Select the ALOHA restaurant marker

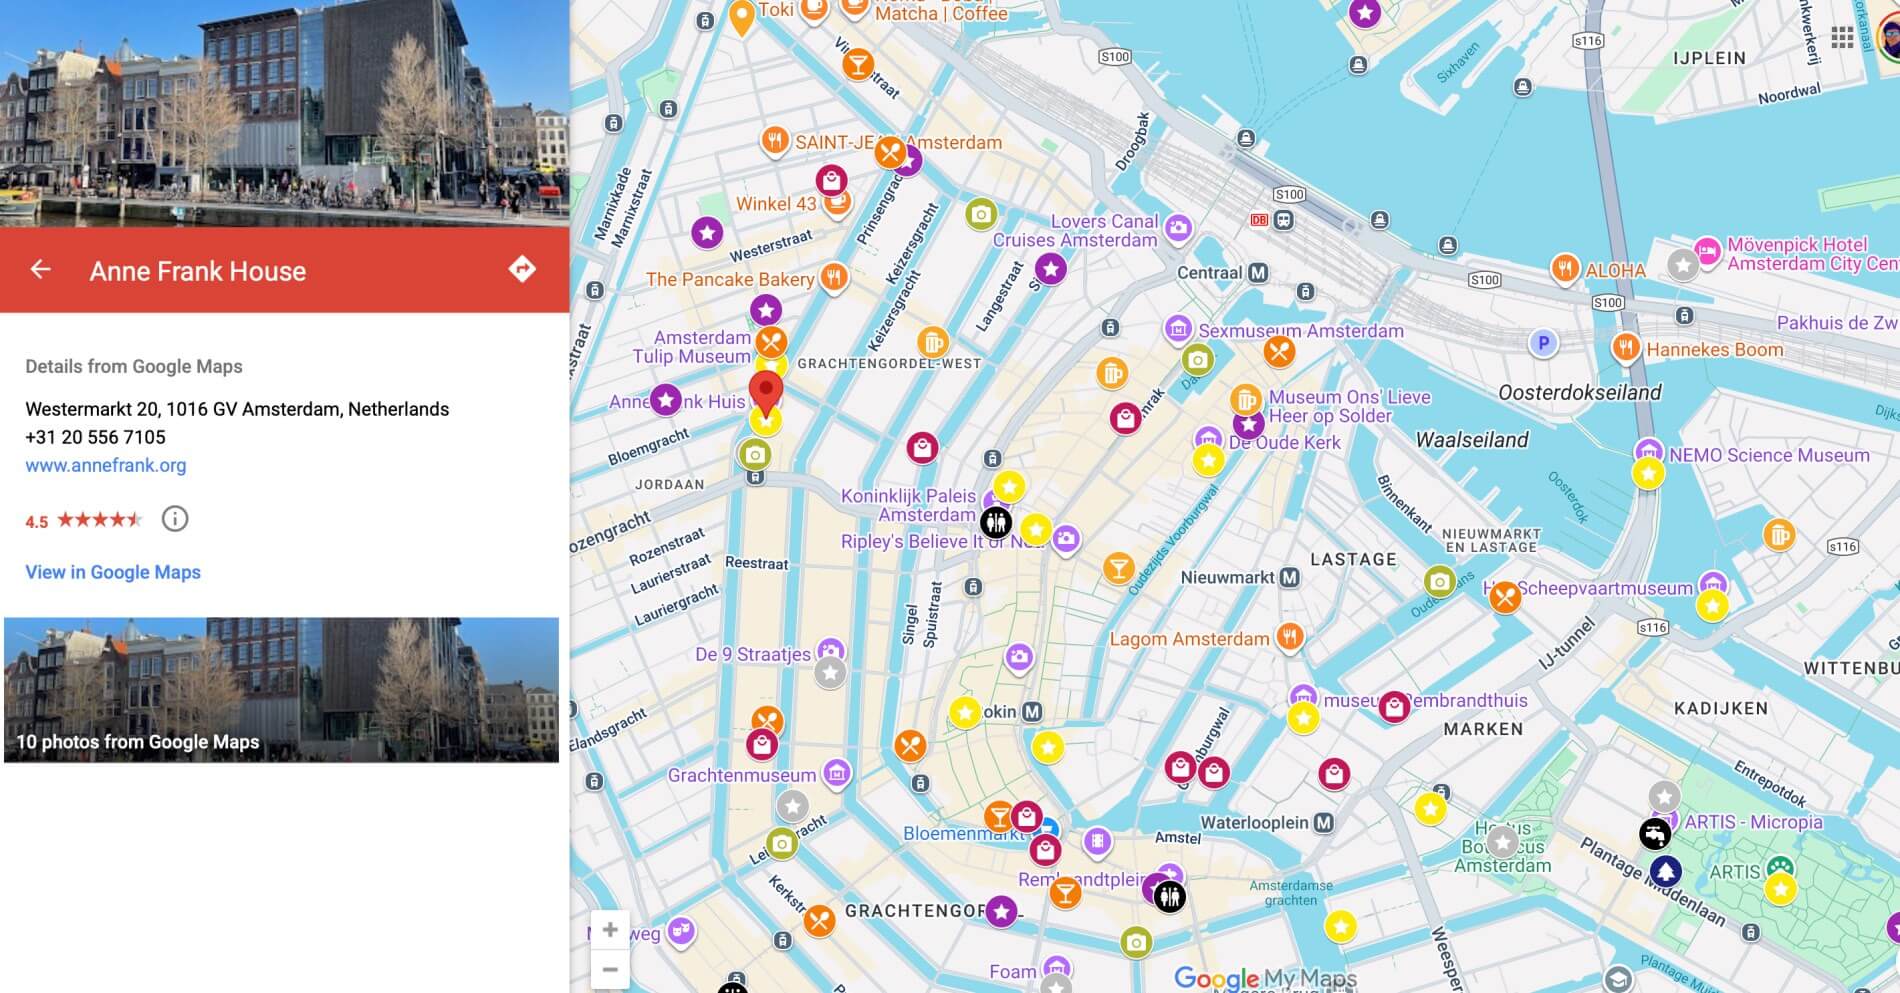tap(1565, 268)
